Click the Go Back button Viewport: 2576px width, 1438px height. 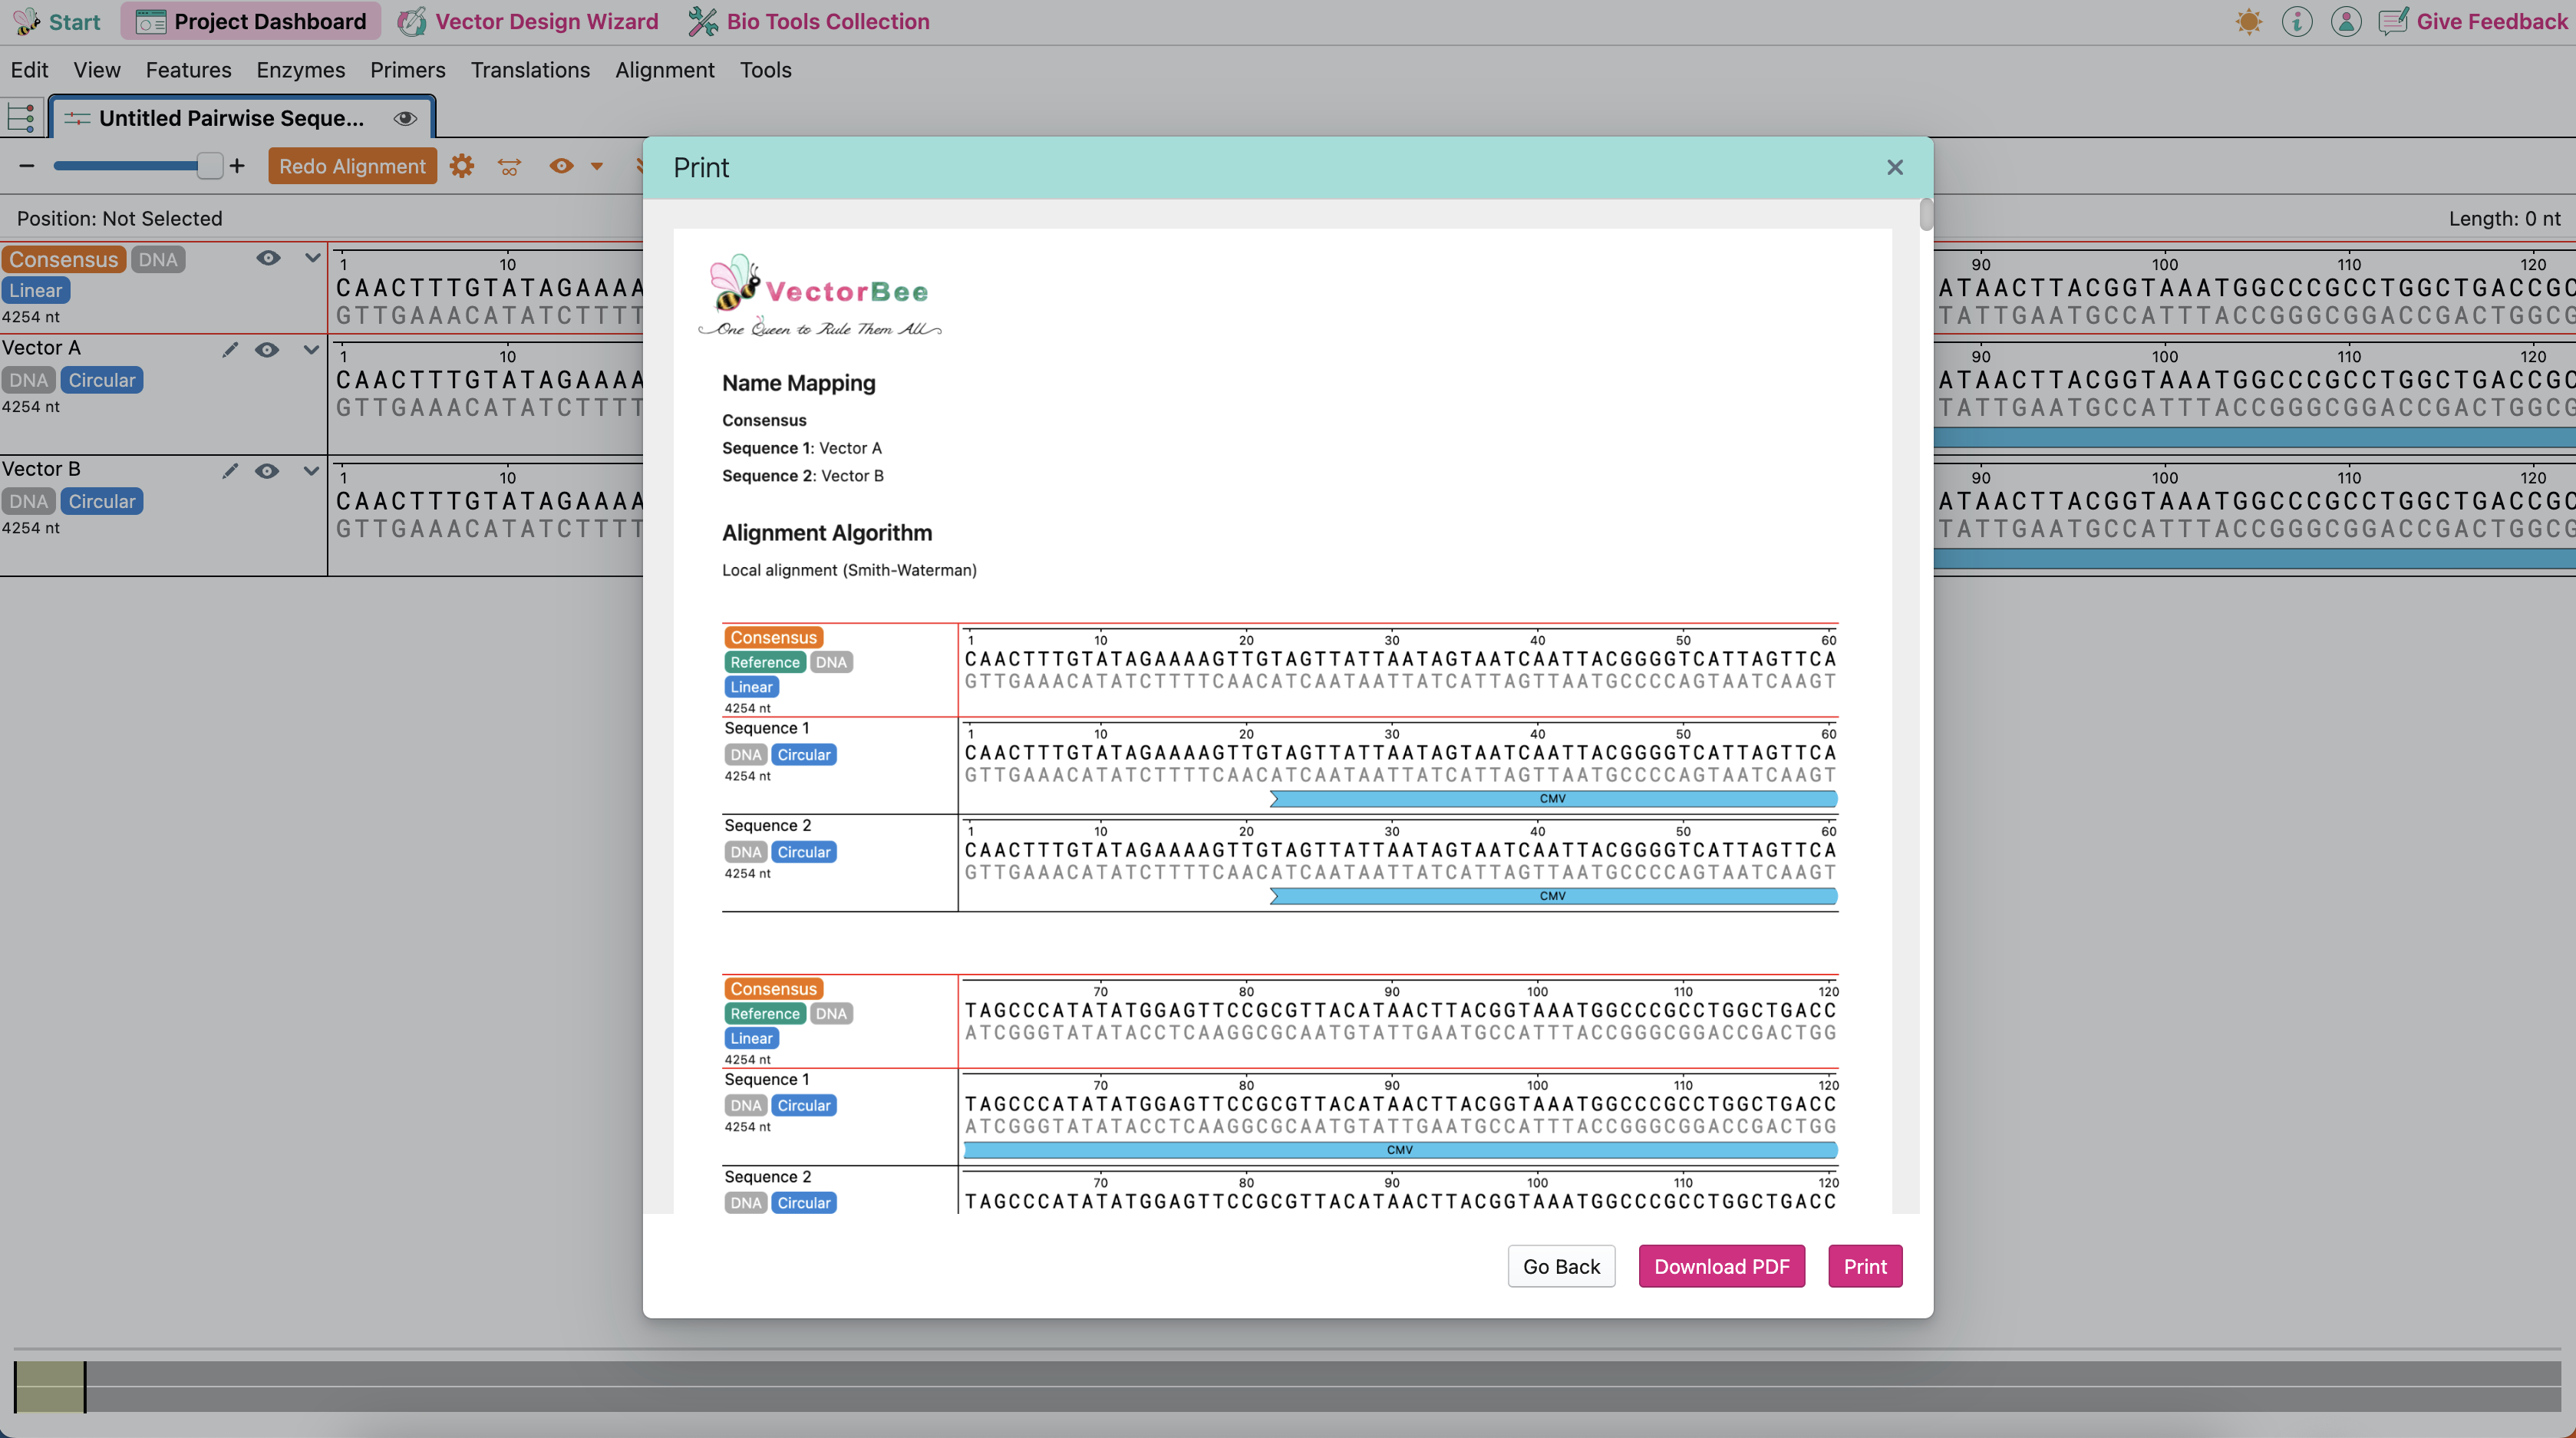coord(1560,1266)
